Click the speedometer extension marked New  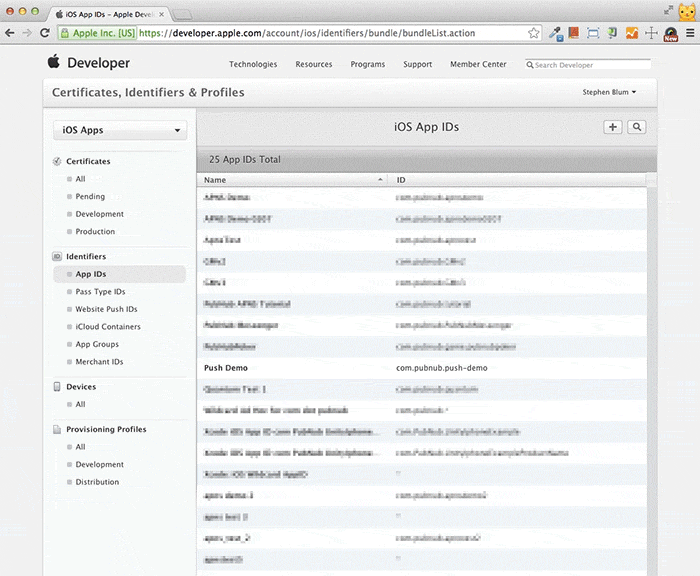[x=670, y=33]
